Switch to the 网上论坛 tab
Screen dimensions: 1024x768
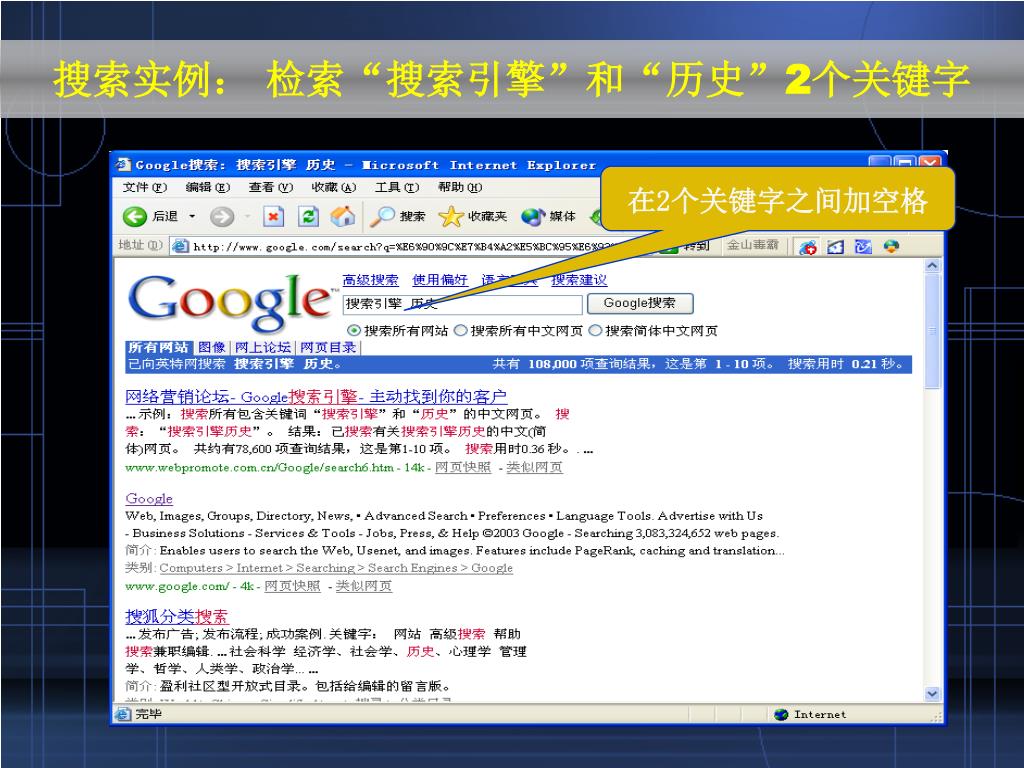[263, 347]
